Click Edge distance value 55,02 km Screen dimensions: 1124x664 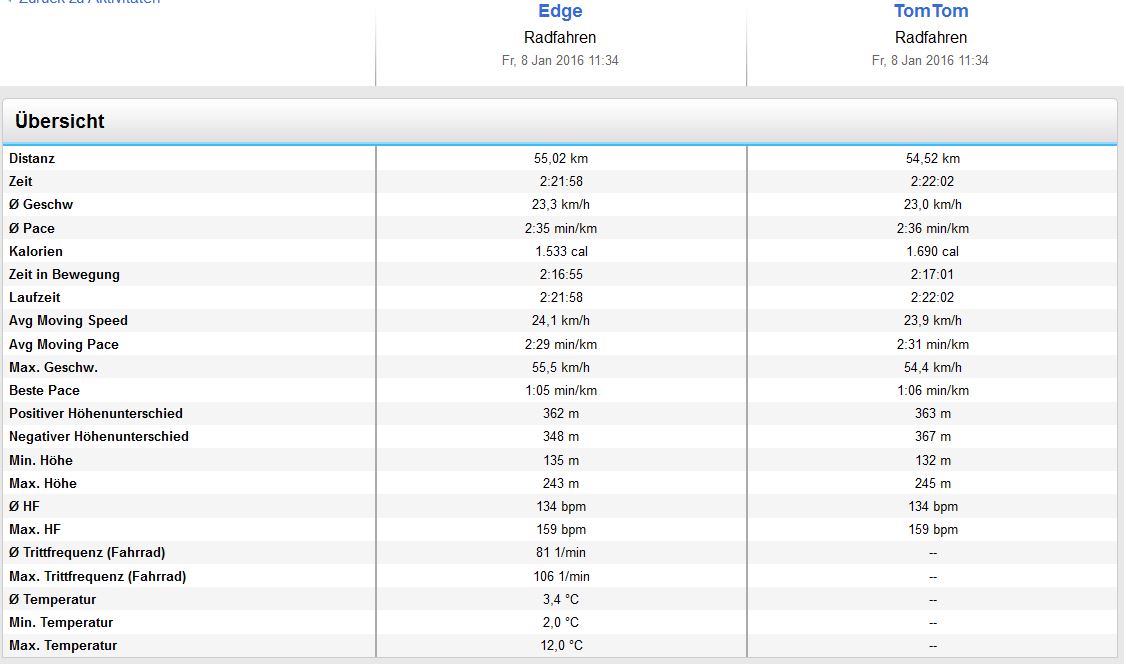560,158
